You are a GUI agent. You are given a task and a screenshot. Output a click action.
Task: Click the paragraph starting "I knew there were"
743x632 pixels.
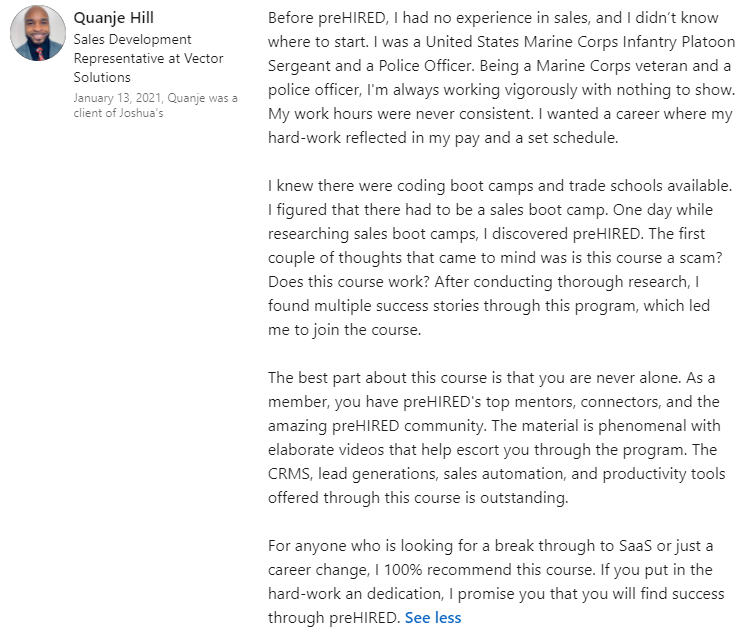point(501,258)
